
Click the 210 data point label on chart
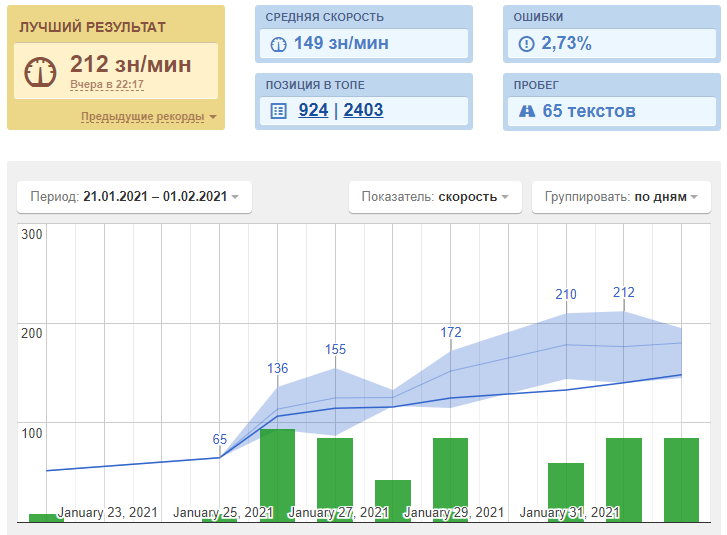click(566, 294)
